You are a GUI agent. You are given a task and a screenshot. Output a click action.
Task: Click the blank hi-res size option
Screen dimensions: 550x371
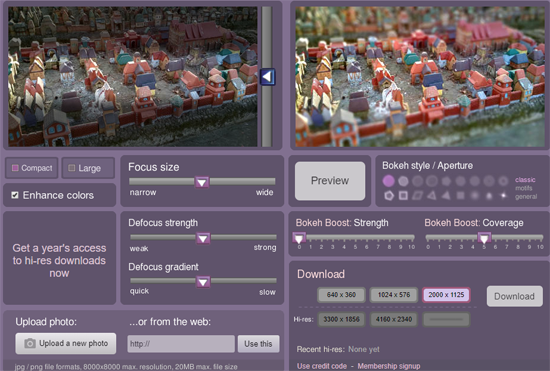pyautogui.click(x=446, y=319)
